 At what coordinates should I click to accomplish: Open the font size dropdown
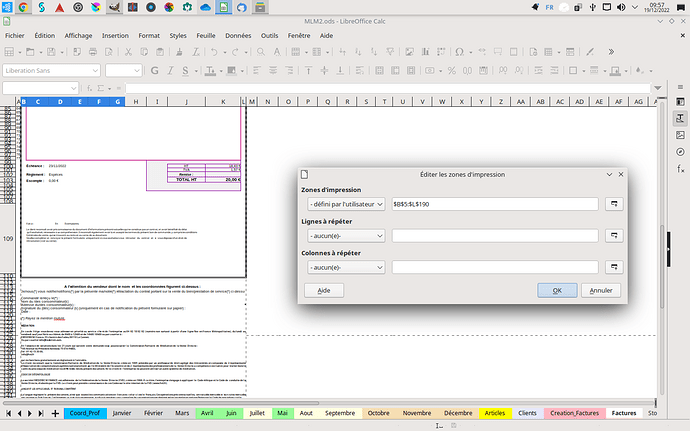137,70
